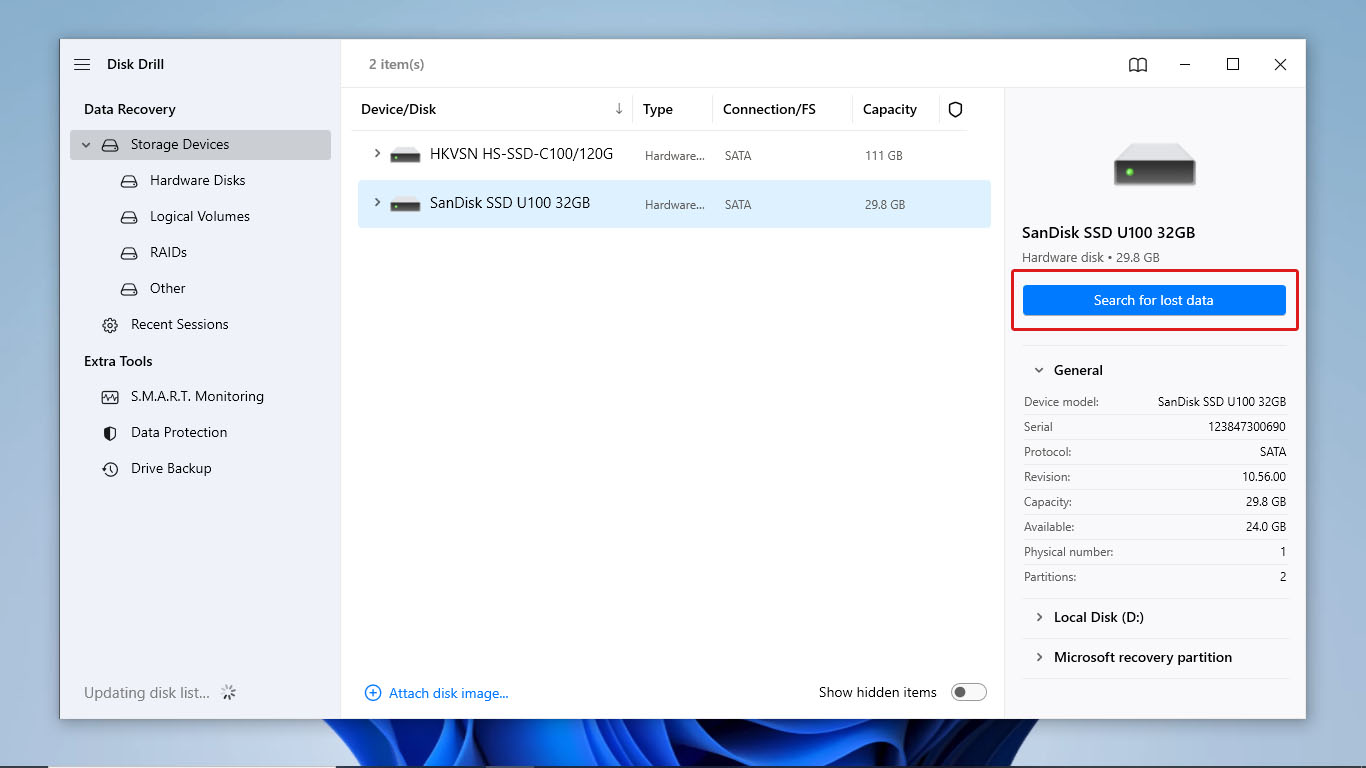Click revision value 10.56.00
Image resolution: width=1366 pixels, height=768 pixels.
pos(1264,477)
